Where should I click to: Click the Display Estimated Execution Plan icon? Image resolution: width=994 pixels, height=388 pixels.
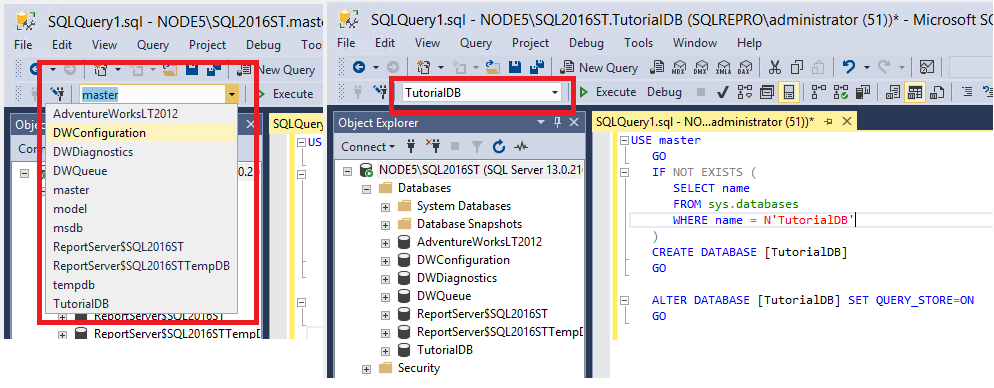[745, 93]
